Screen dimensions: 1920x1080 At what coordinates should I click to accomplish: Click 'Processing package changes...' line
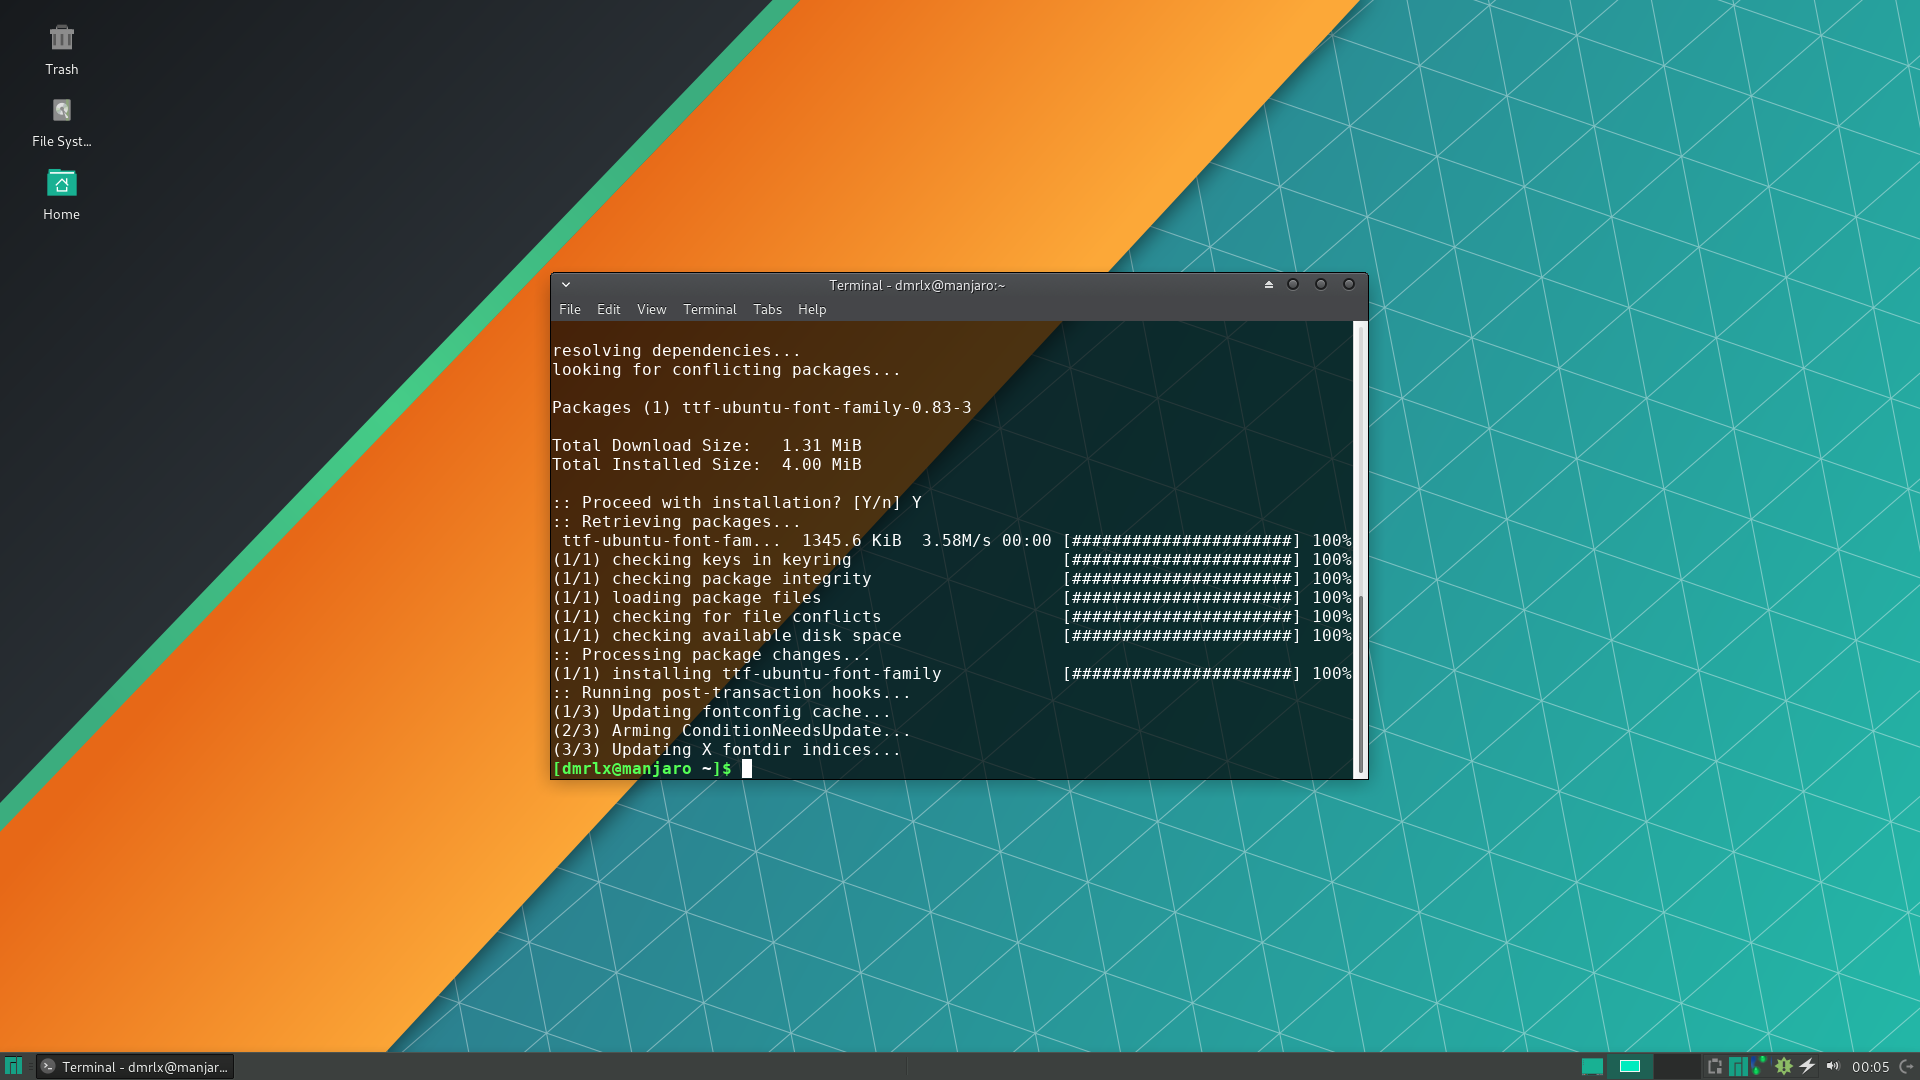pos(712,655)
